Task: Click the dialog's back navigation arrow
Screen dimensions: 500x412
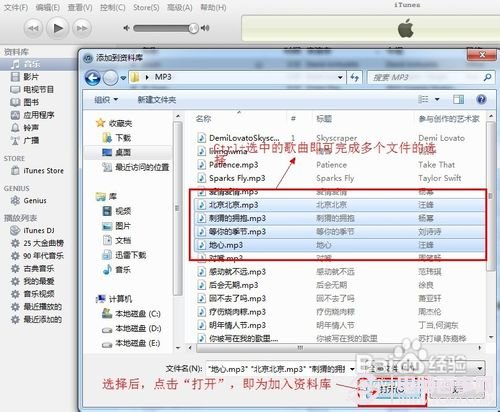Action: pos(93,78)
